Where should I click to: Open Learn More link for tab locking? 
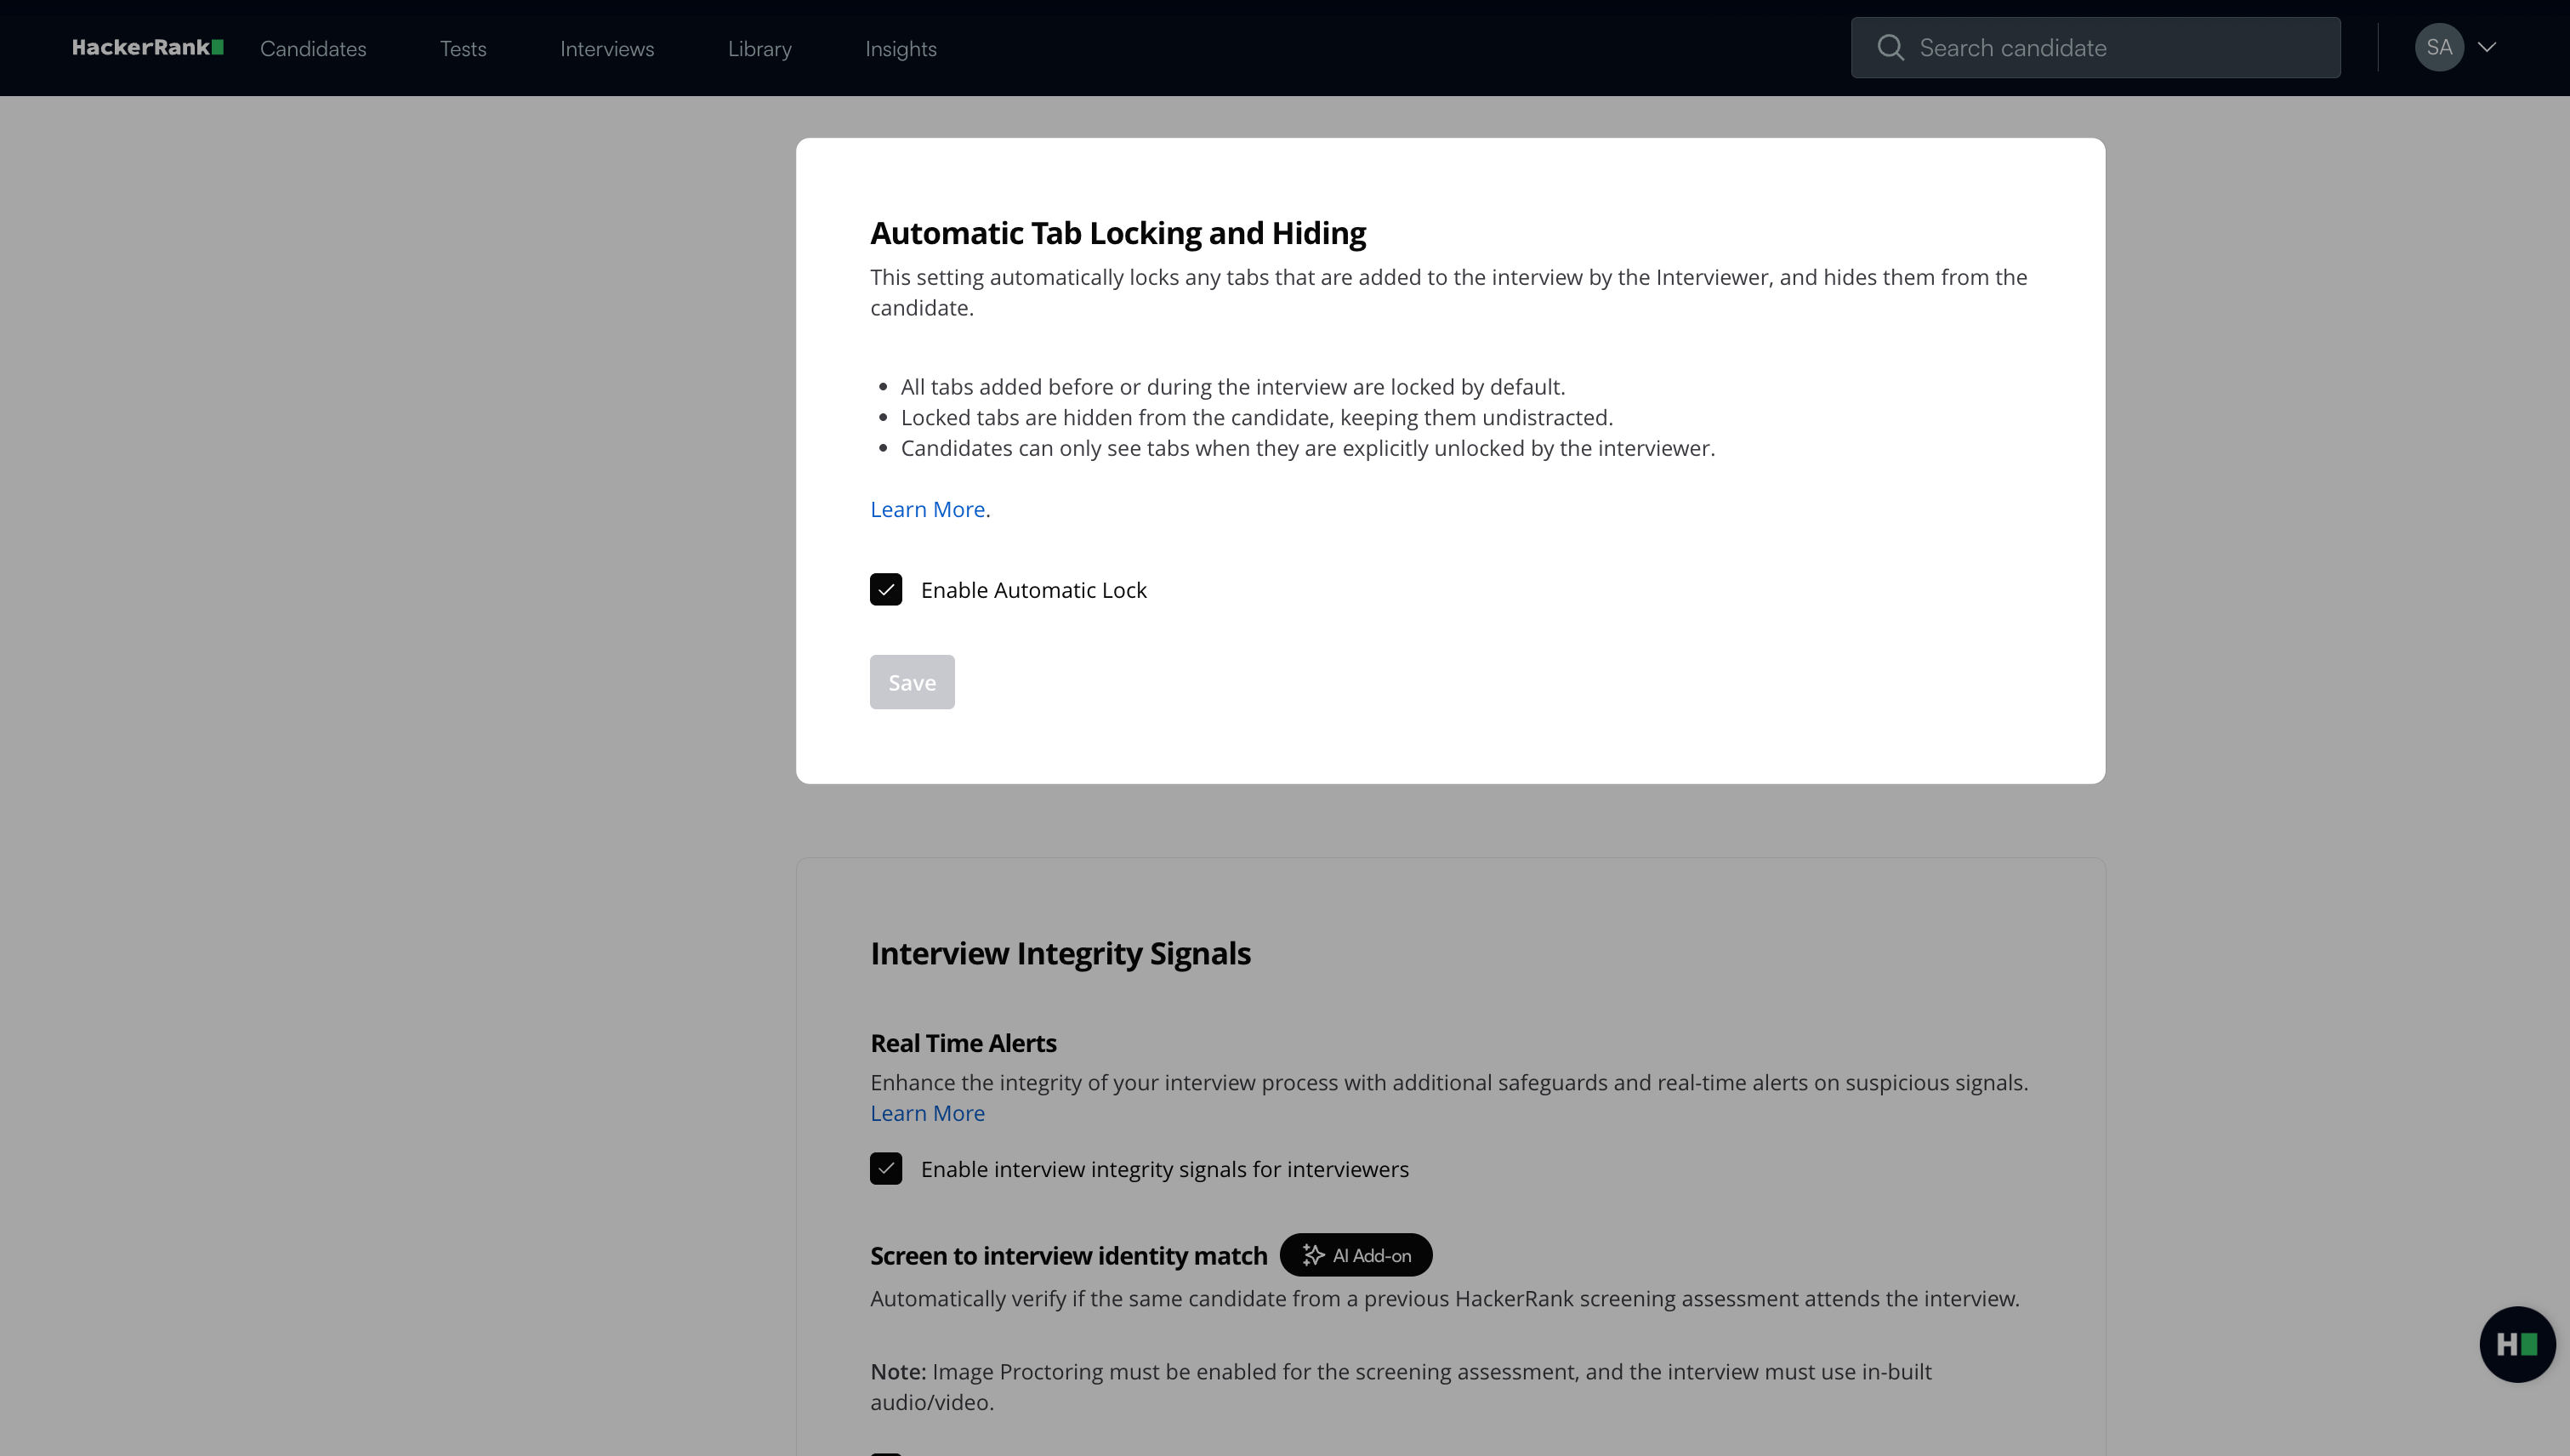point(927,510)
